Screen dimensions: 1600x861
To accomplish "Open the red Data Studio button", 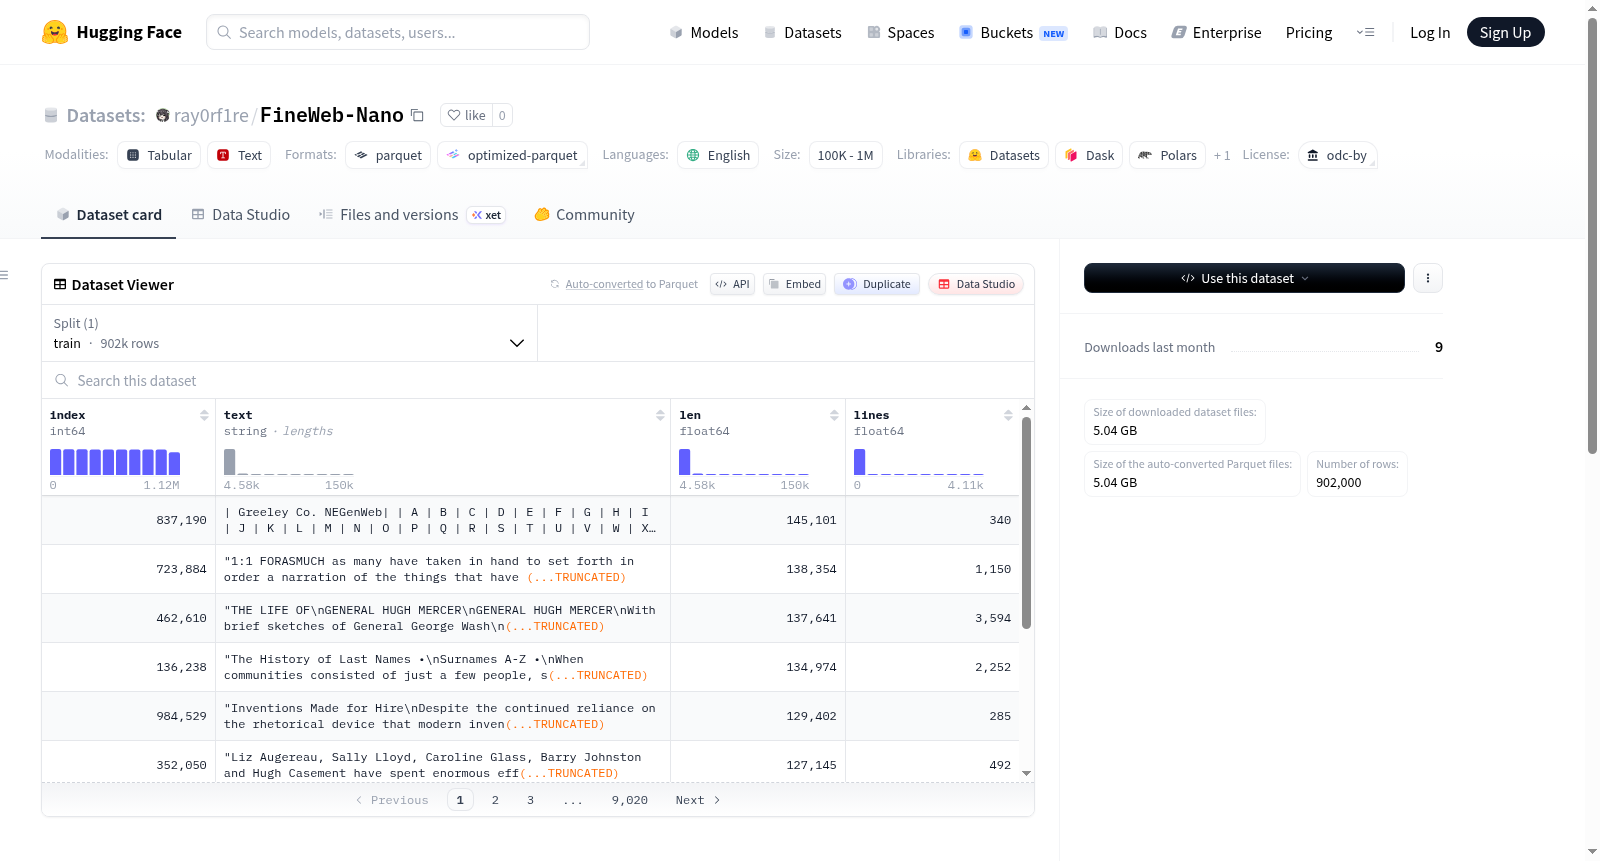I will tap(976, 284).
